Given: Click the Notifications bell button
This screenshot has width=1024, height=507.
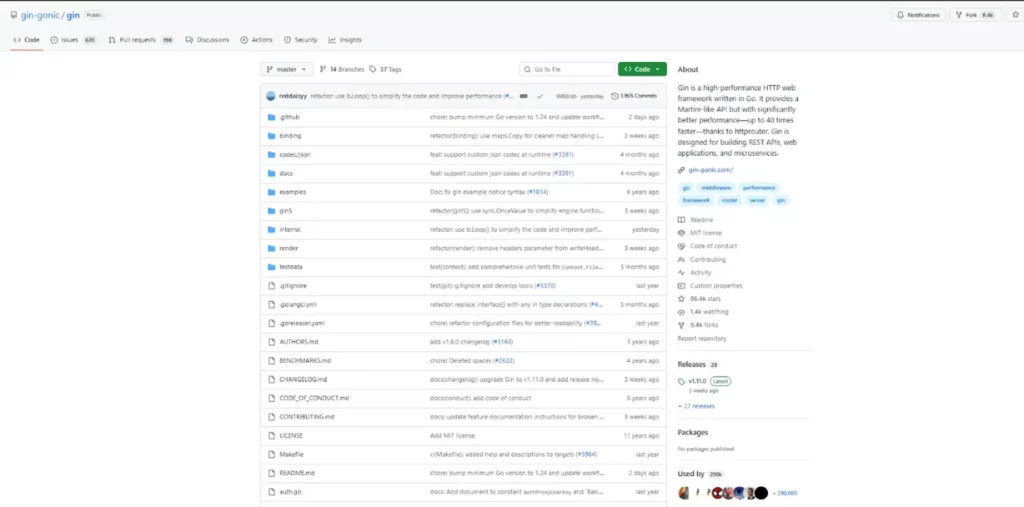Looking at the screenshot, I should pos(917,15).
